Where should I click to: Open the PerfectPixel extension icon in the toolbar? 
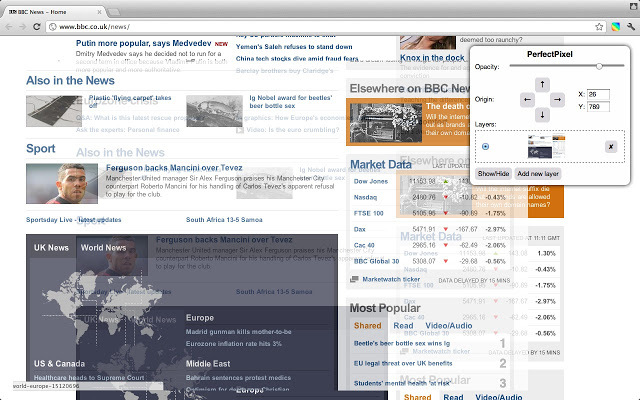pyautogui.click(x=616, y=27)
